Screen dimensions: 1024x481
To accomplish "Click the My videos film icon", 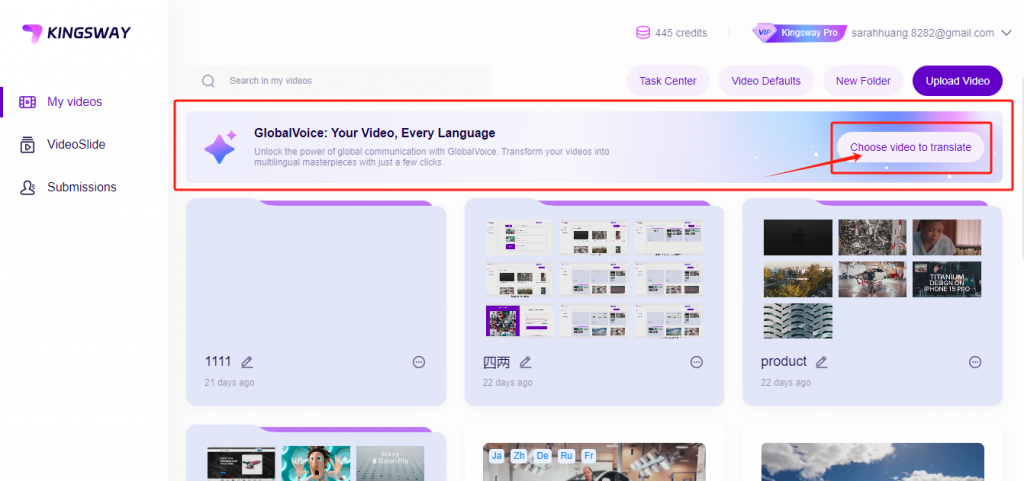I will [x=27, y=102].
